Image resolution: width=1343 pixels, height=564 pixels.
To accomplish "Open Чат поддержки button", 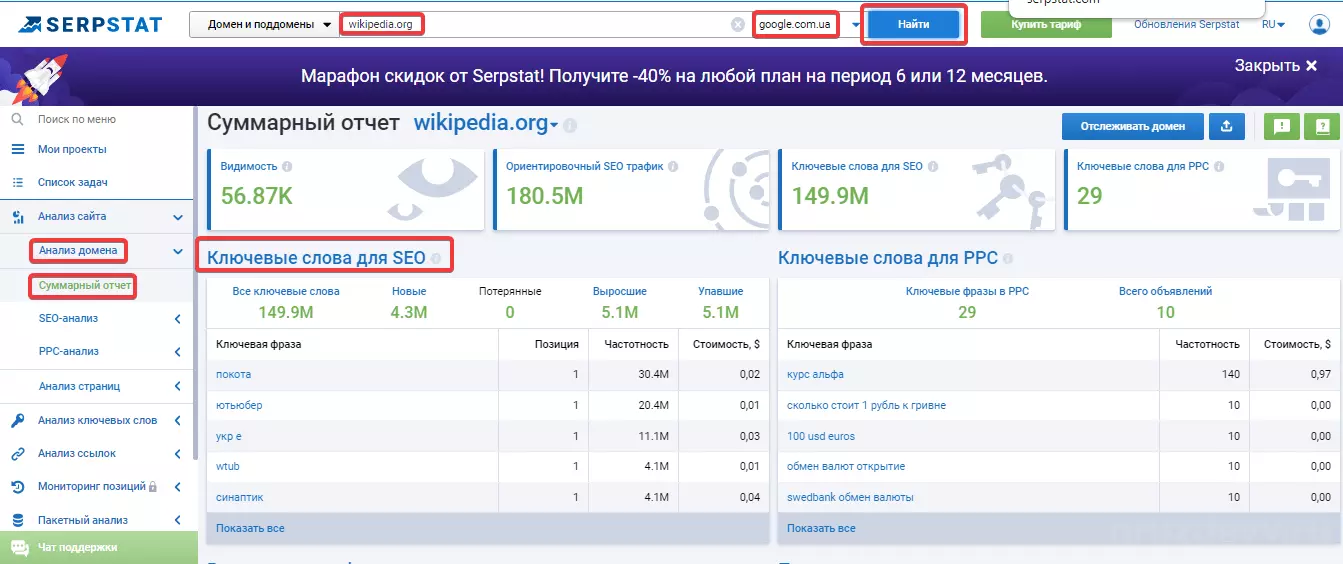I will 97,548.
